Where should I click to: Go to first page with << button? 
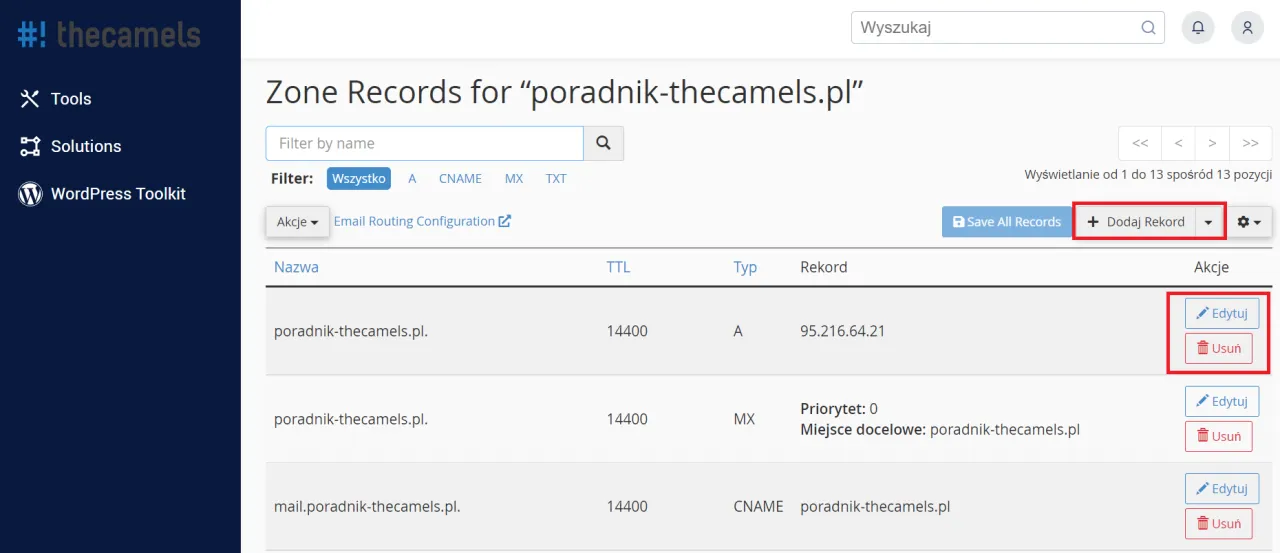coord(1140,143)
